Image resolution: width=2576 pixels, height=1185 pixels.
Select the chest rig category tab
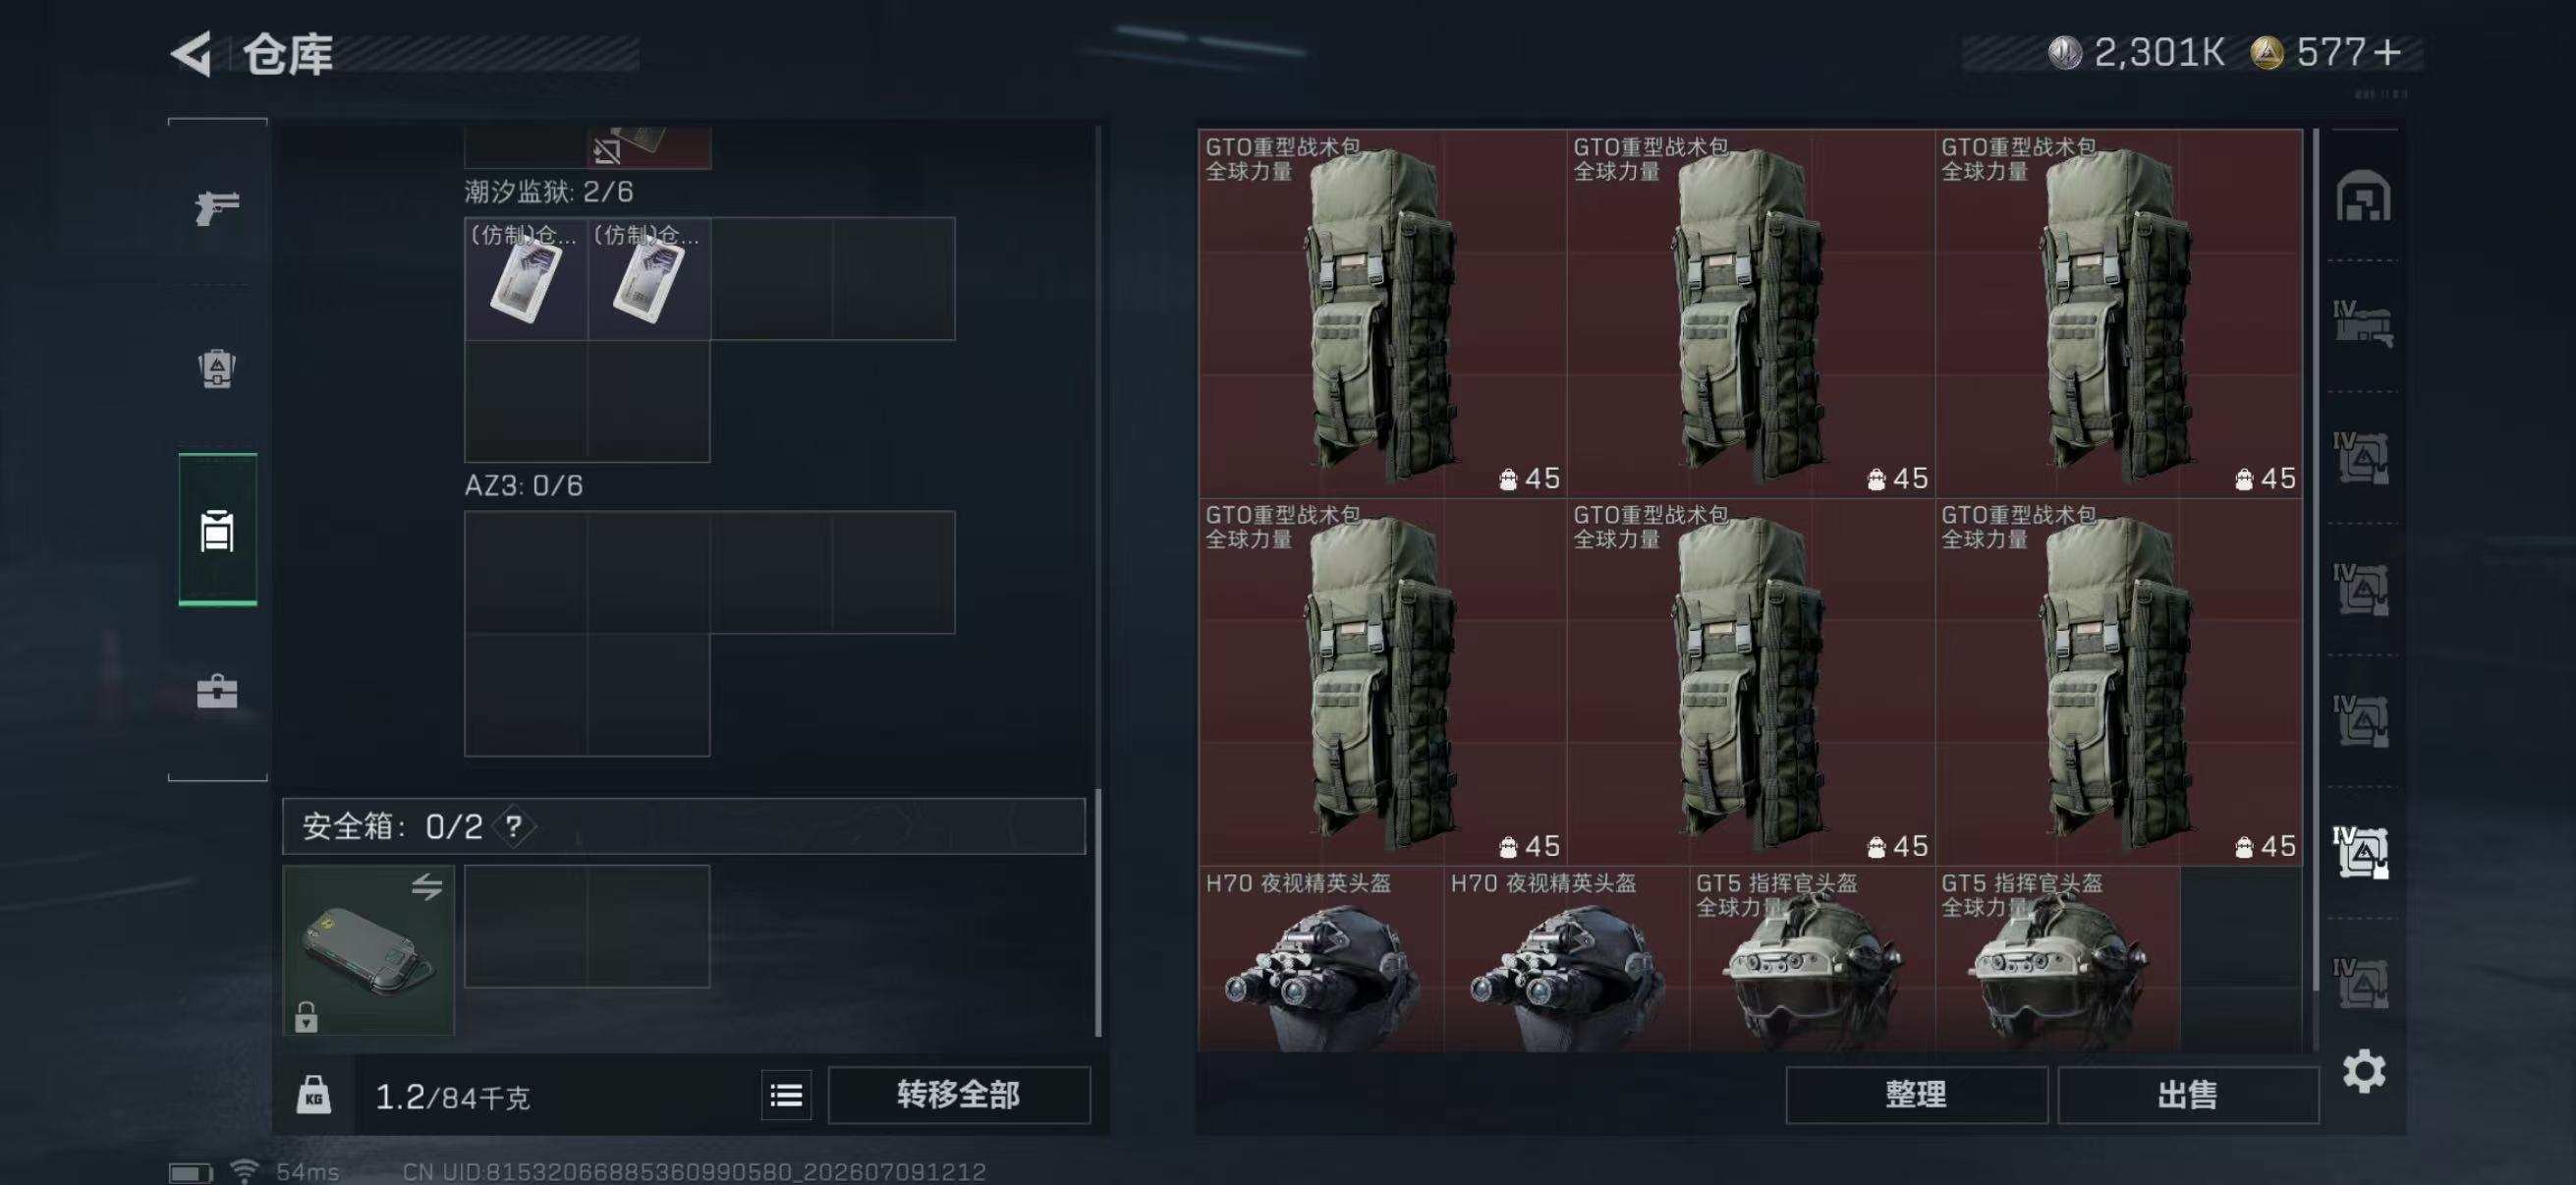coord(217,531)
